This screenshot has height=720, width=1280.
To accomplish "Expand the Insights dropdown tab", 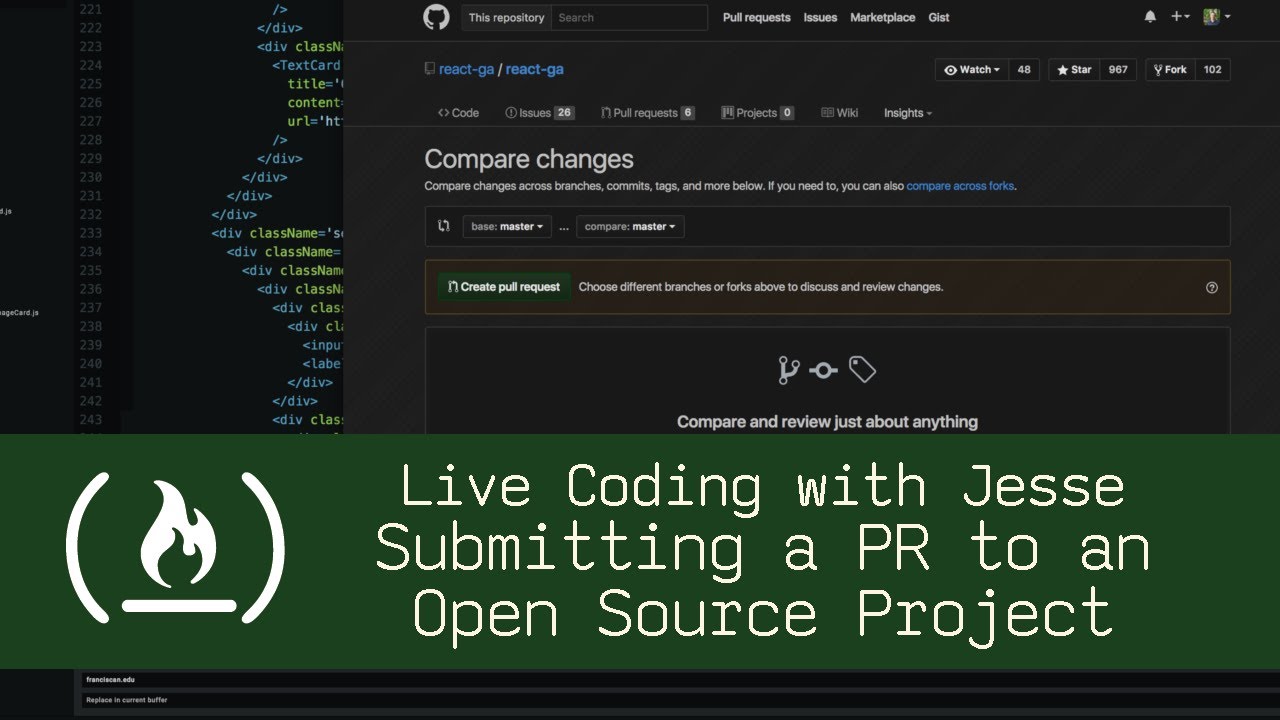I will (908, 113).
